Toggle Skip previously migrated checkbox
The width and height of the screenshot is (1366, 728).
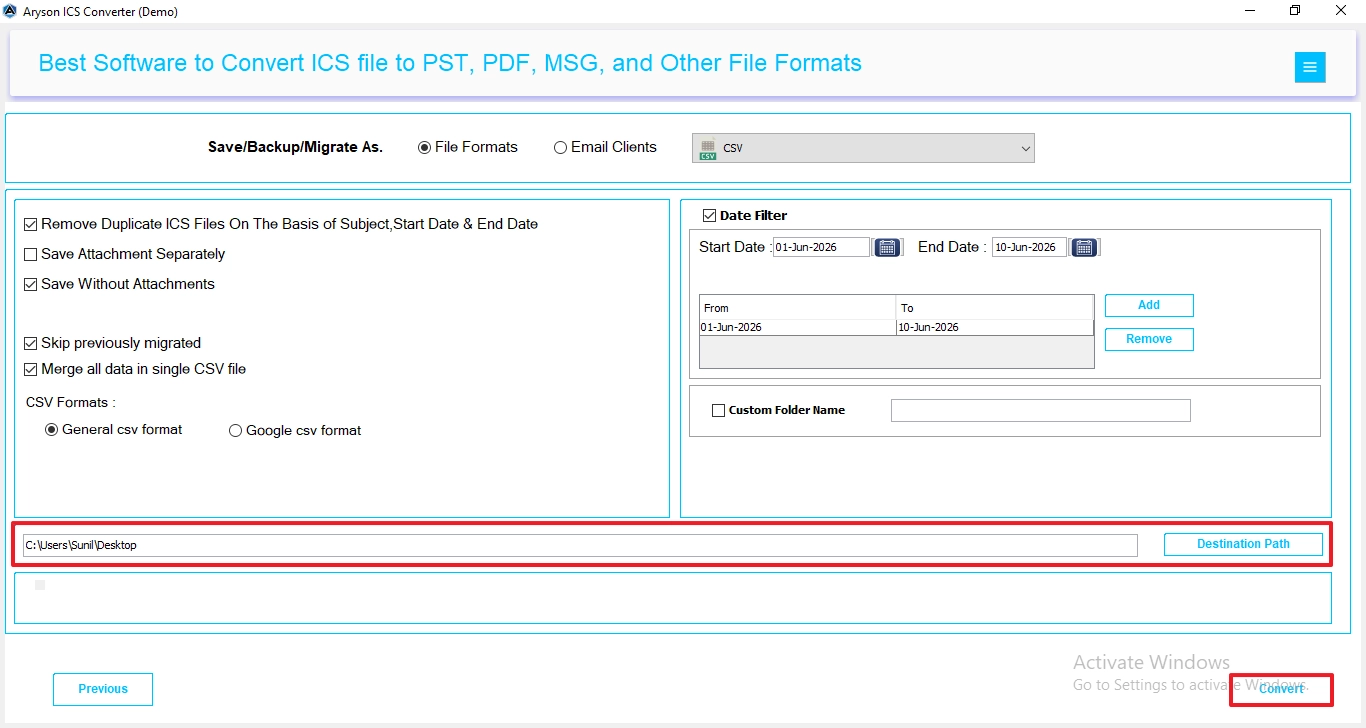pos(31,343)
